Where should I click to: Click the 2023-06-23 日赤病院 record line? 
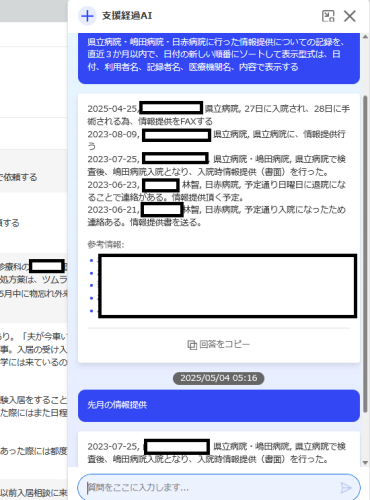pyautogui.click(x=217, y=191)
